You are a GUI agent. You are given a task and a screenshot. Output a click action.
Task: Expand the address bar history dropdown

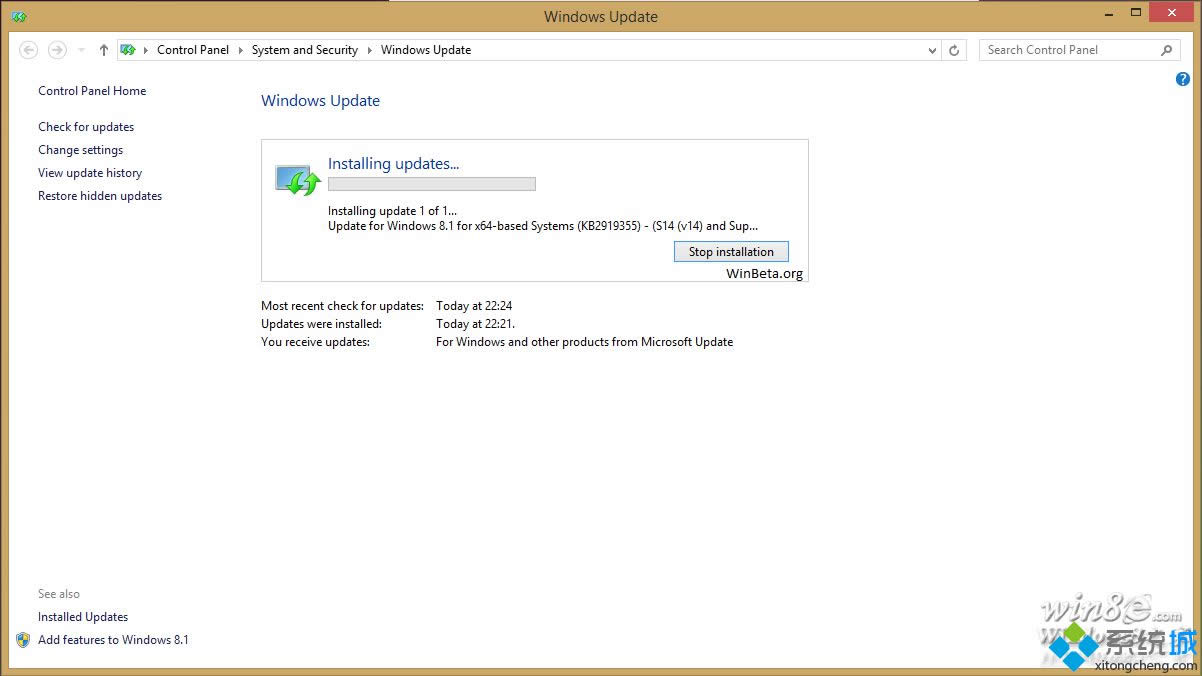(x=932, y=50)
